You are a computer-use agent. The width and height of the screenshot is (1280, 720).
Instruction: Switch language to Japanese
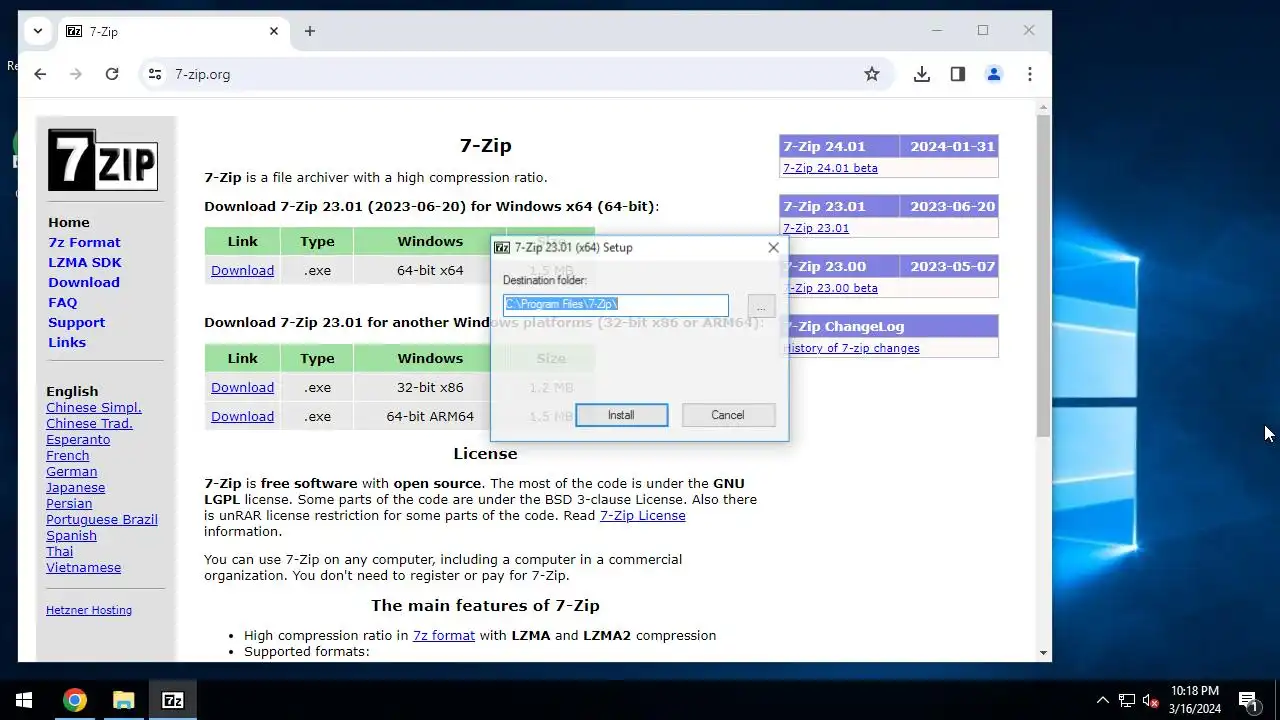(x=75, y=487)
